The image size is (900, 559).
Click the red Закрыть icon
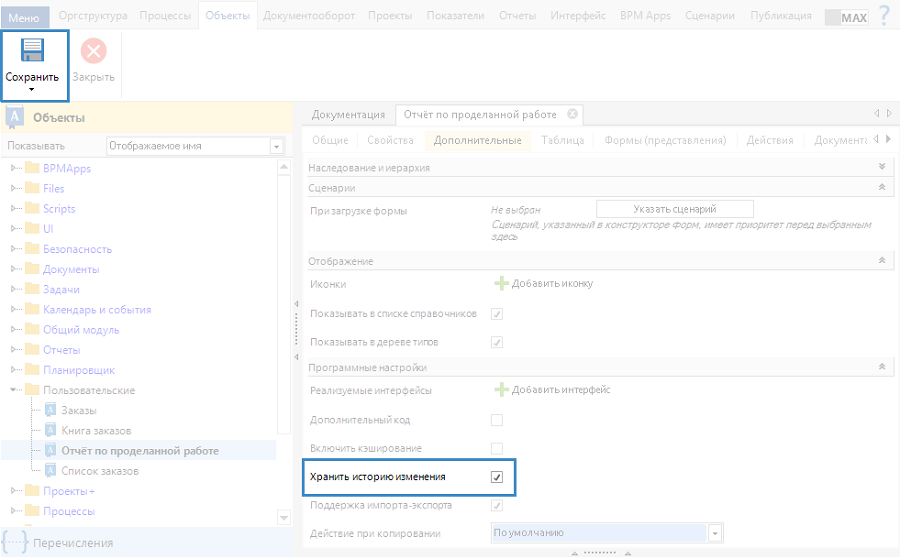click(93, 51)
